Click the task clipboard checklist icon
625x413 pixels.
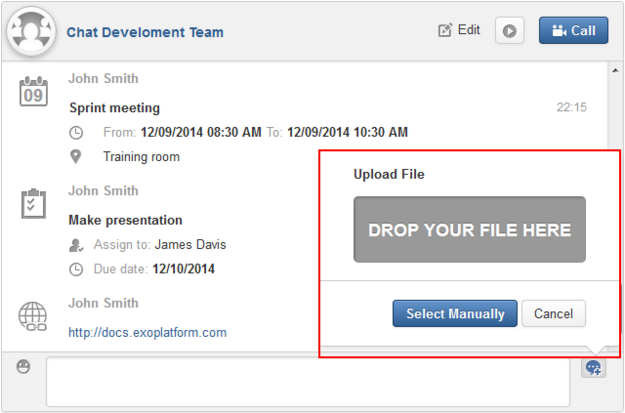33,203
